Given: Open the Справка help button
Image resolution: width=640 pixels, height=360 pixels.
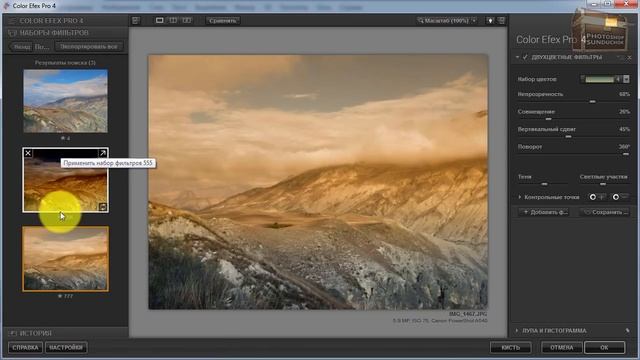Looking at the screenshot, I should 25,348.
